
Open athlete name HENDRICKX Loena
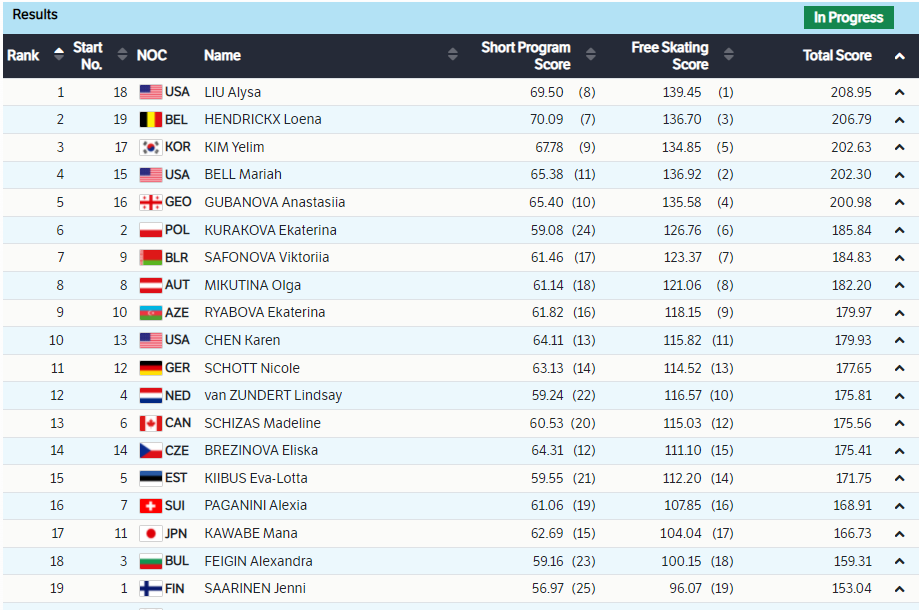tap(263, 120)
